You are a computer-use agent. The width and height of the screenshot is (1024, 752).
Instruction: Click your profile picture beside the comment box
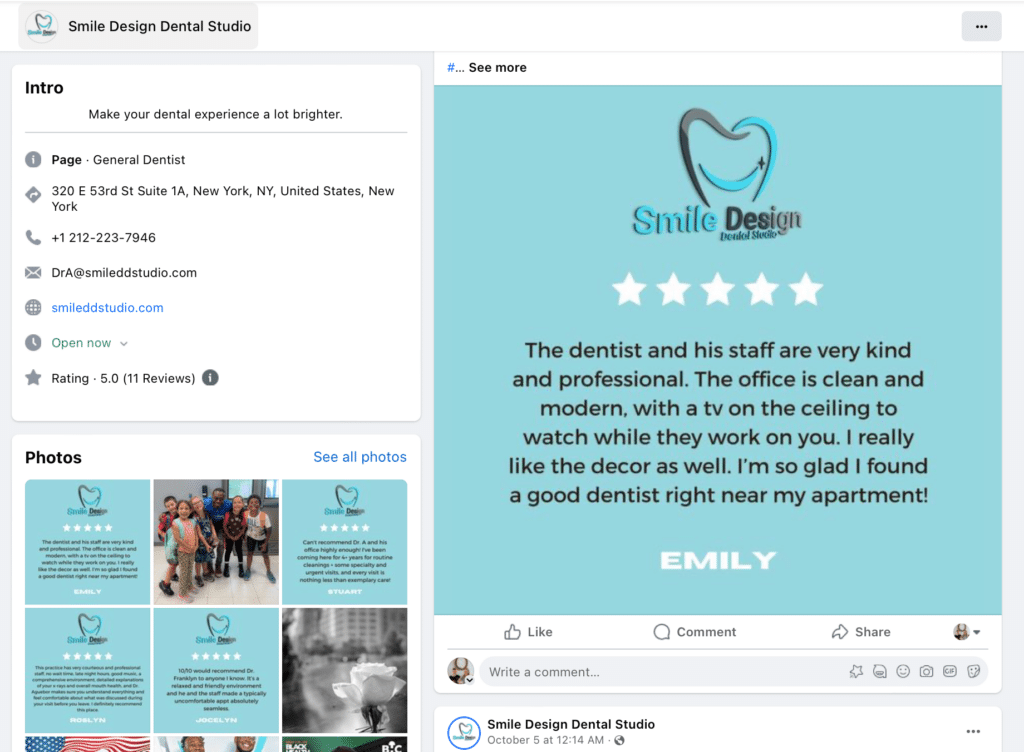coord(460,671)
